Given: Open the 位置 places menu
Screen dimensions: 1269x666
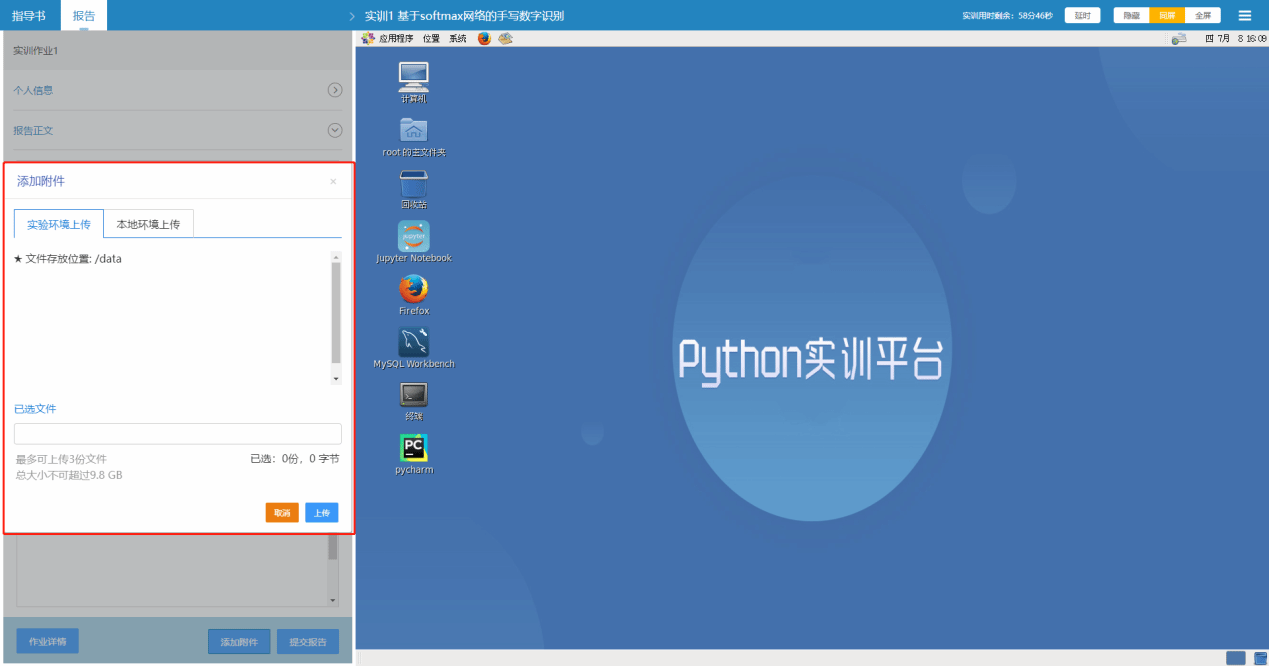Looking at the screenshot, I should [x=431, y=38].
